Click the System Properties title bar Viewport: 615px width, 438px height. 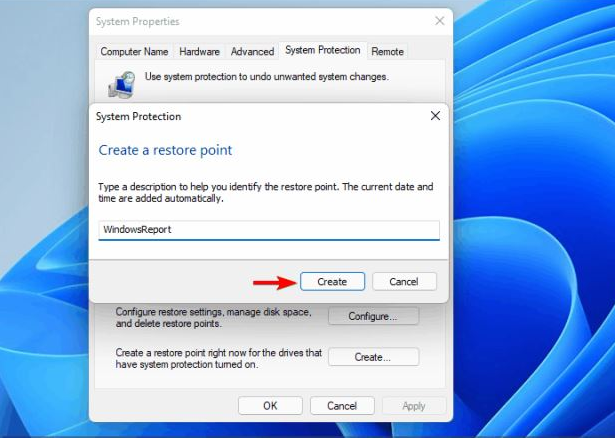pos(250,20)
